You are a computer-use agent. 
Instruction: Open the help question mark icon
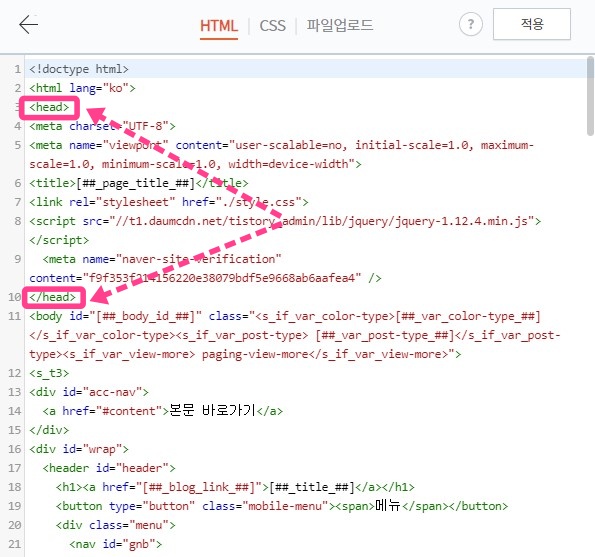point(471,24)
